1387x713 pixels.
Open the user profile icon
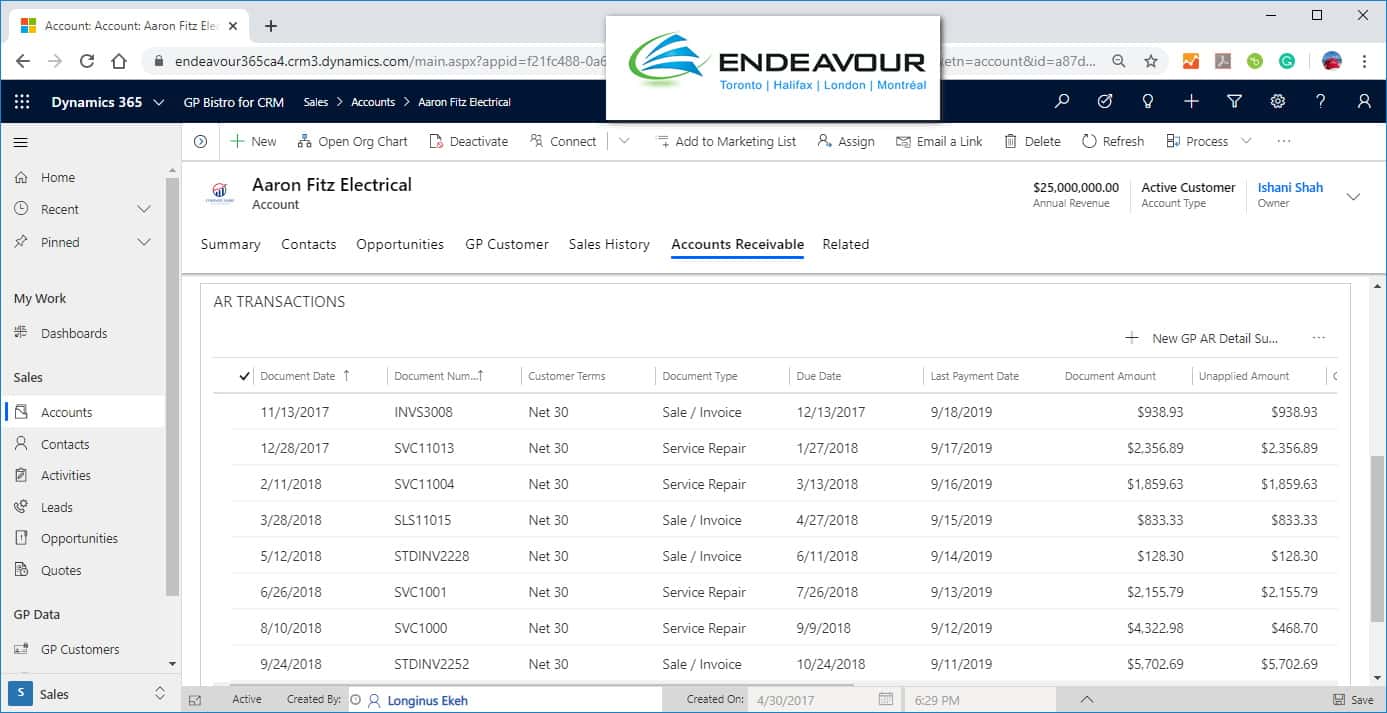[1364, 101]
